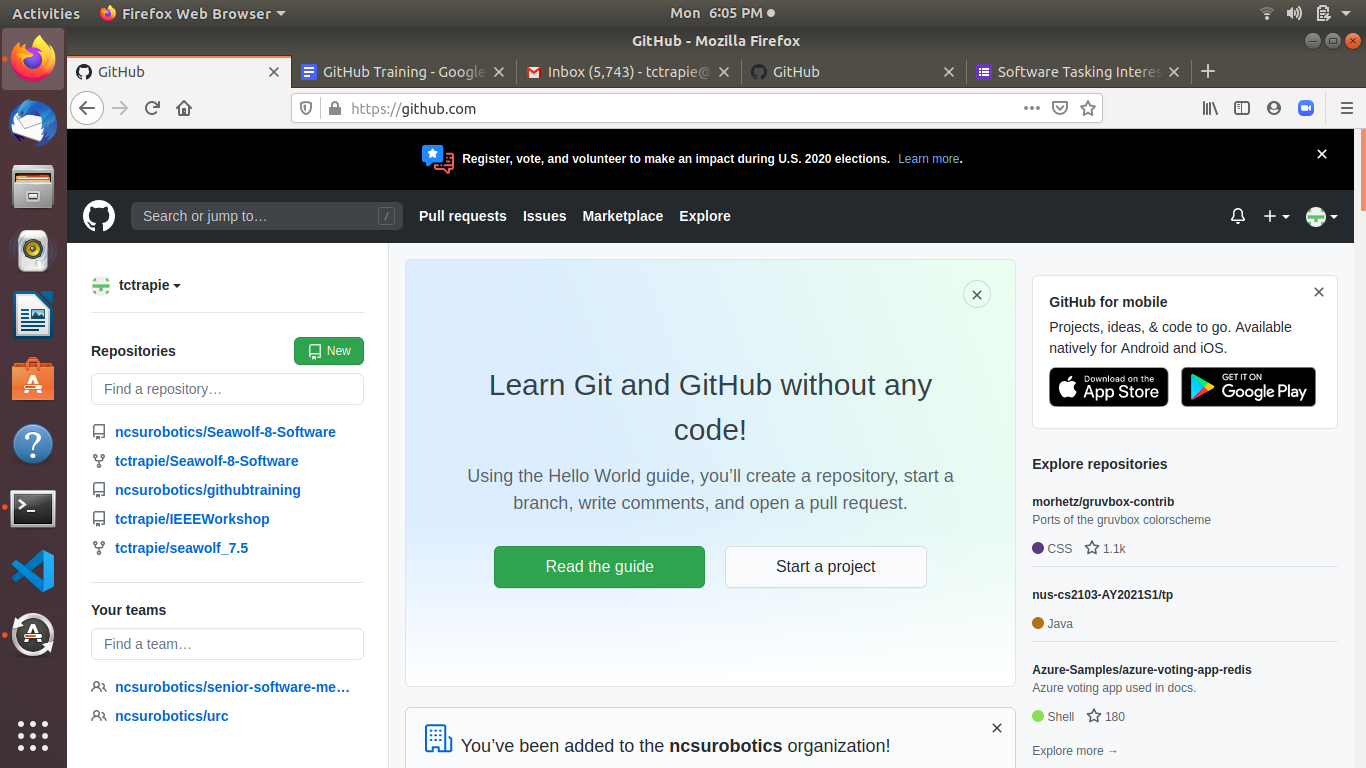Launch Thunderbird from the dock

[x=33, y=123]
